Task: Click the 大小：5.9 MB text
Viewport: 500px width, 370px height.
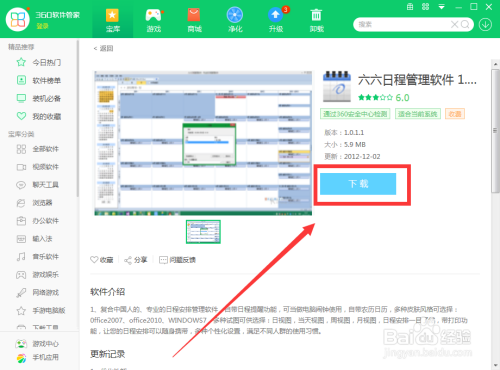Action: point(345,144)
